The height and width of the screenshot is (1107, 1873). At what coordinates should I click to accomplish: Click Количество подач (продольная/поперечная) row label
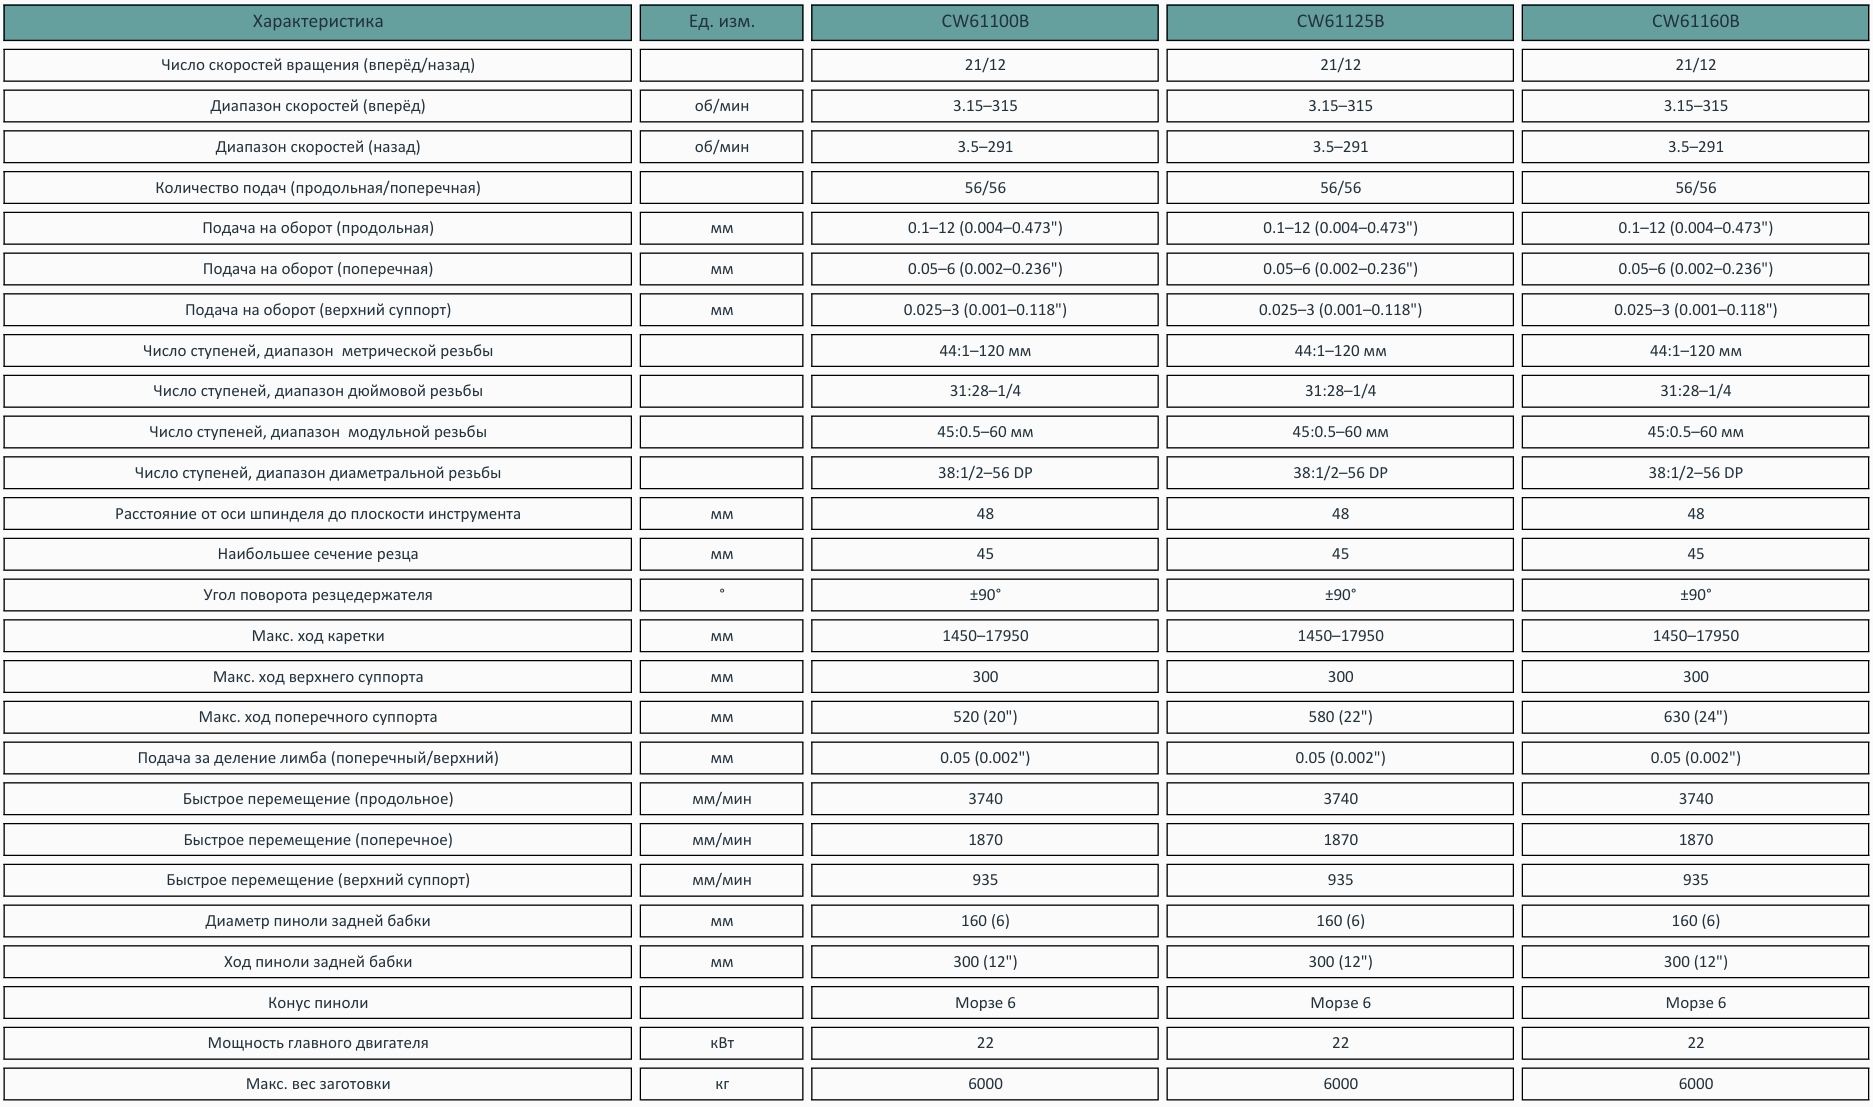(317, 188)
